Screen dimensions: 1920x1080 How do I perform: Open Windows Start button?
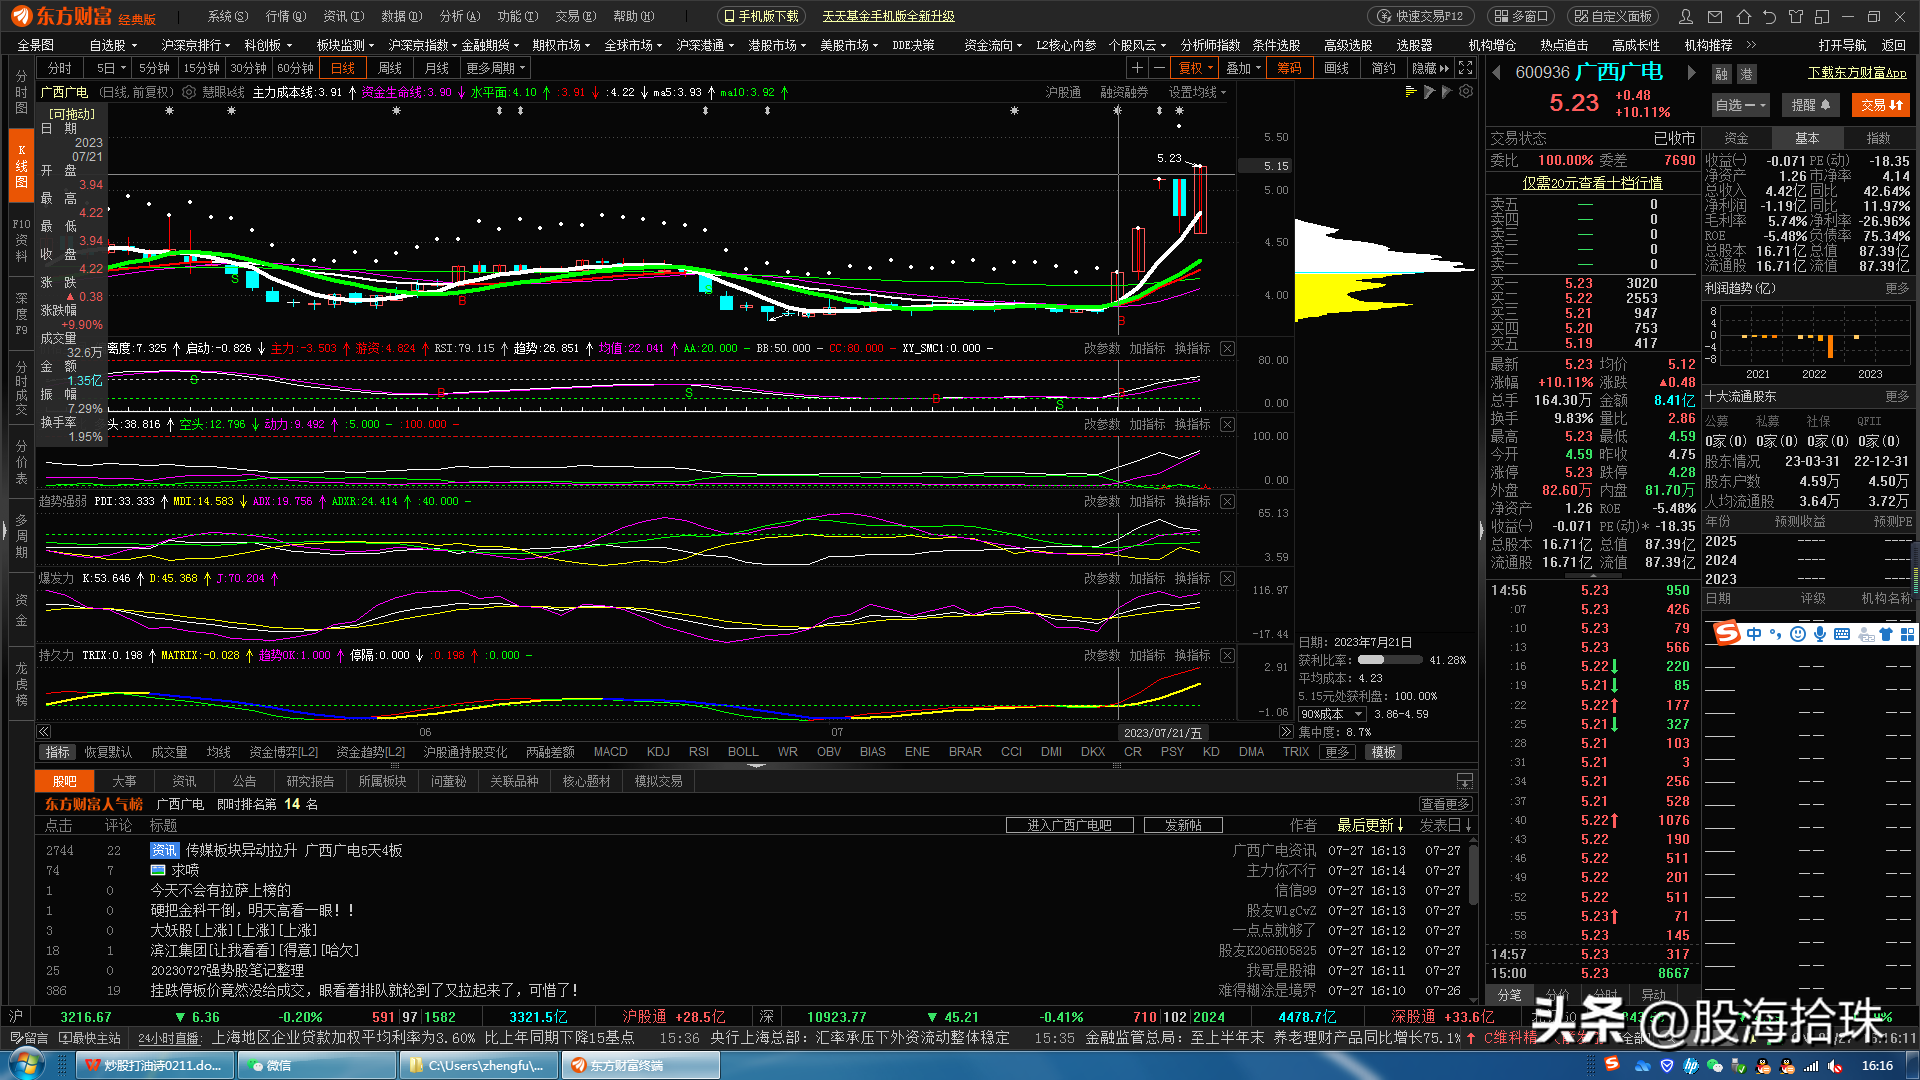click(x=27, y=1064)
